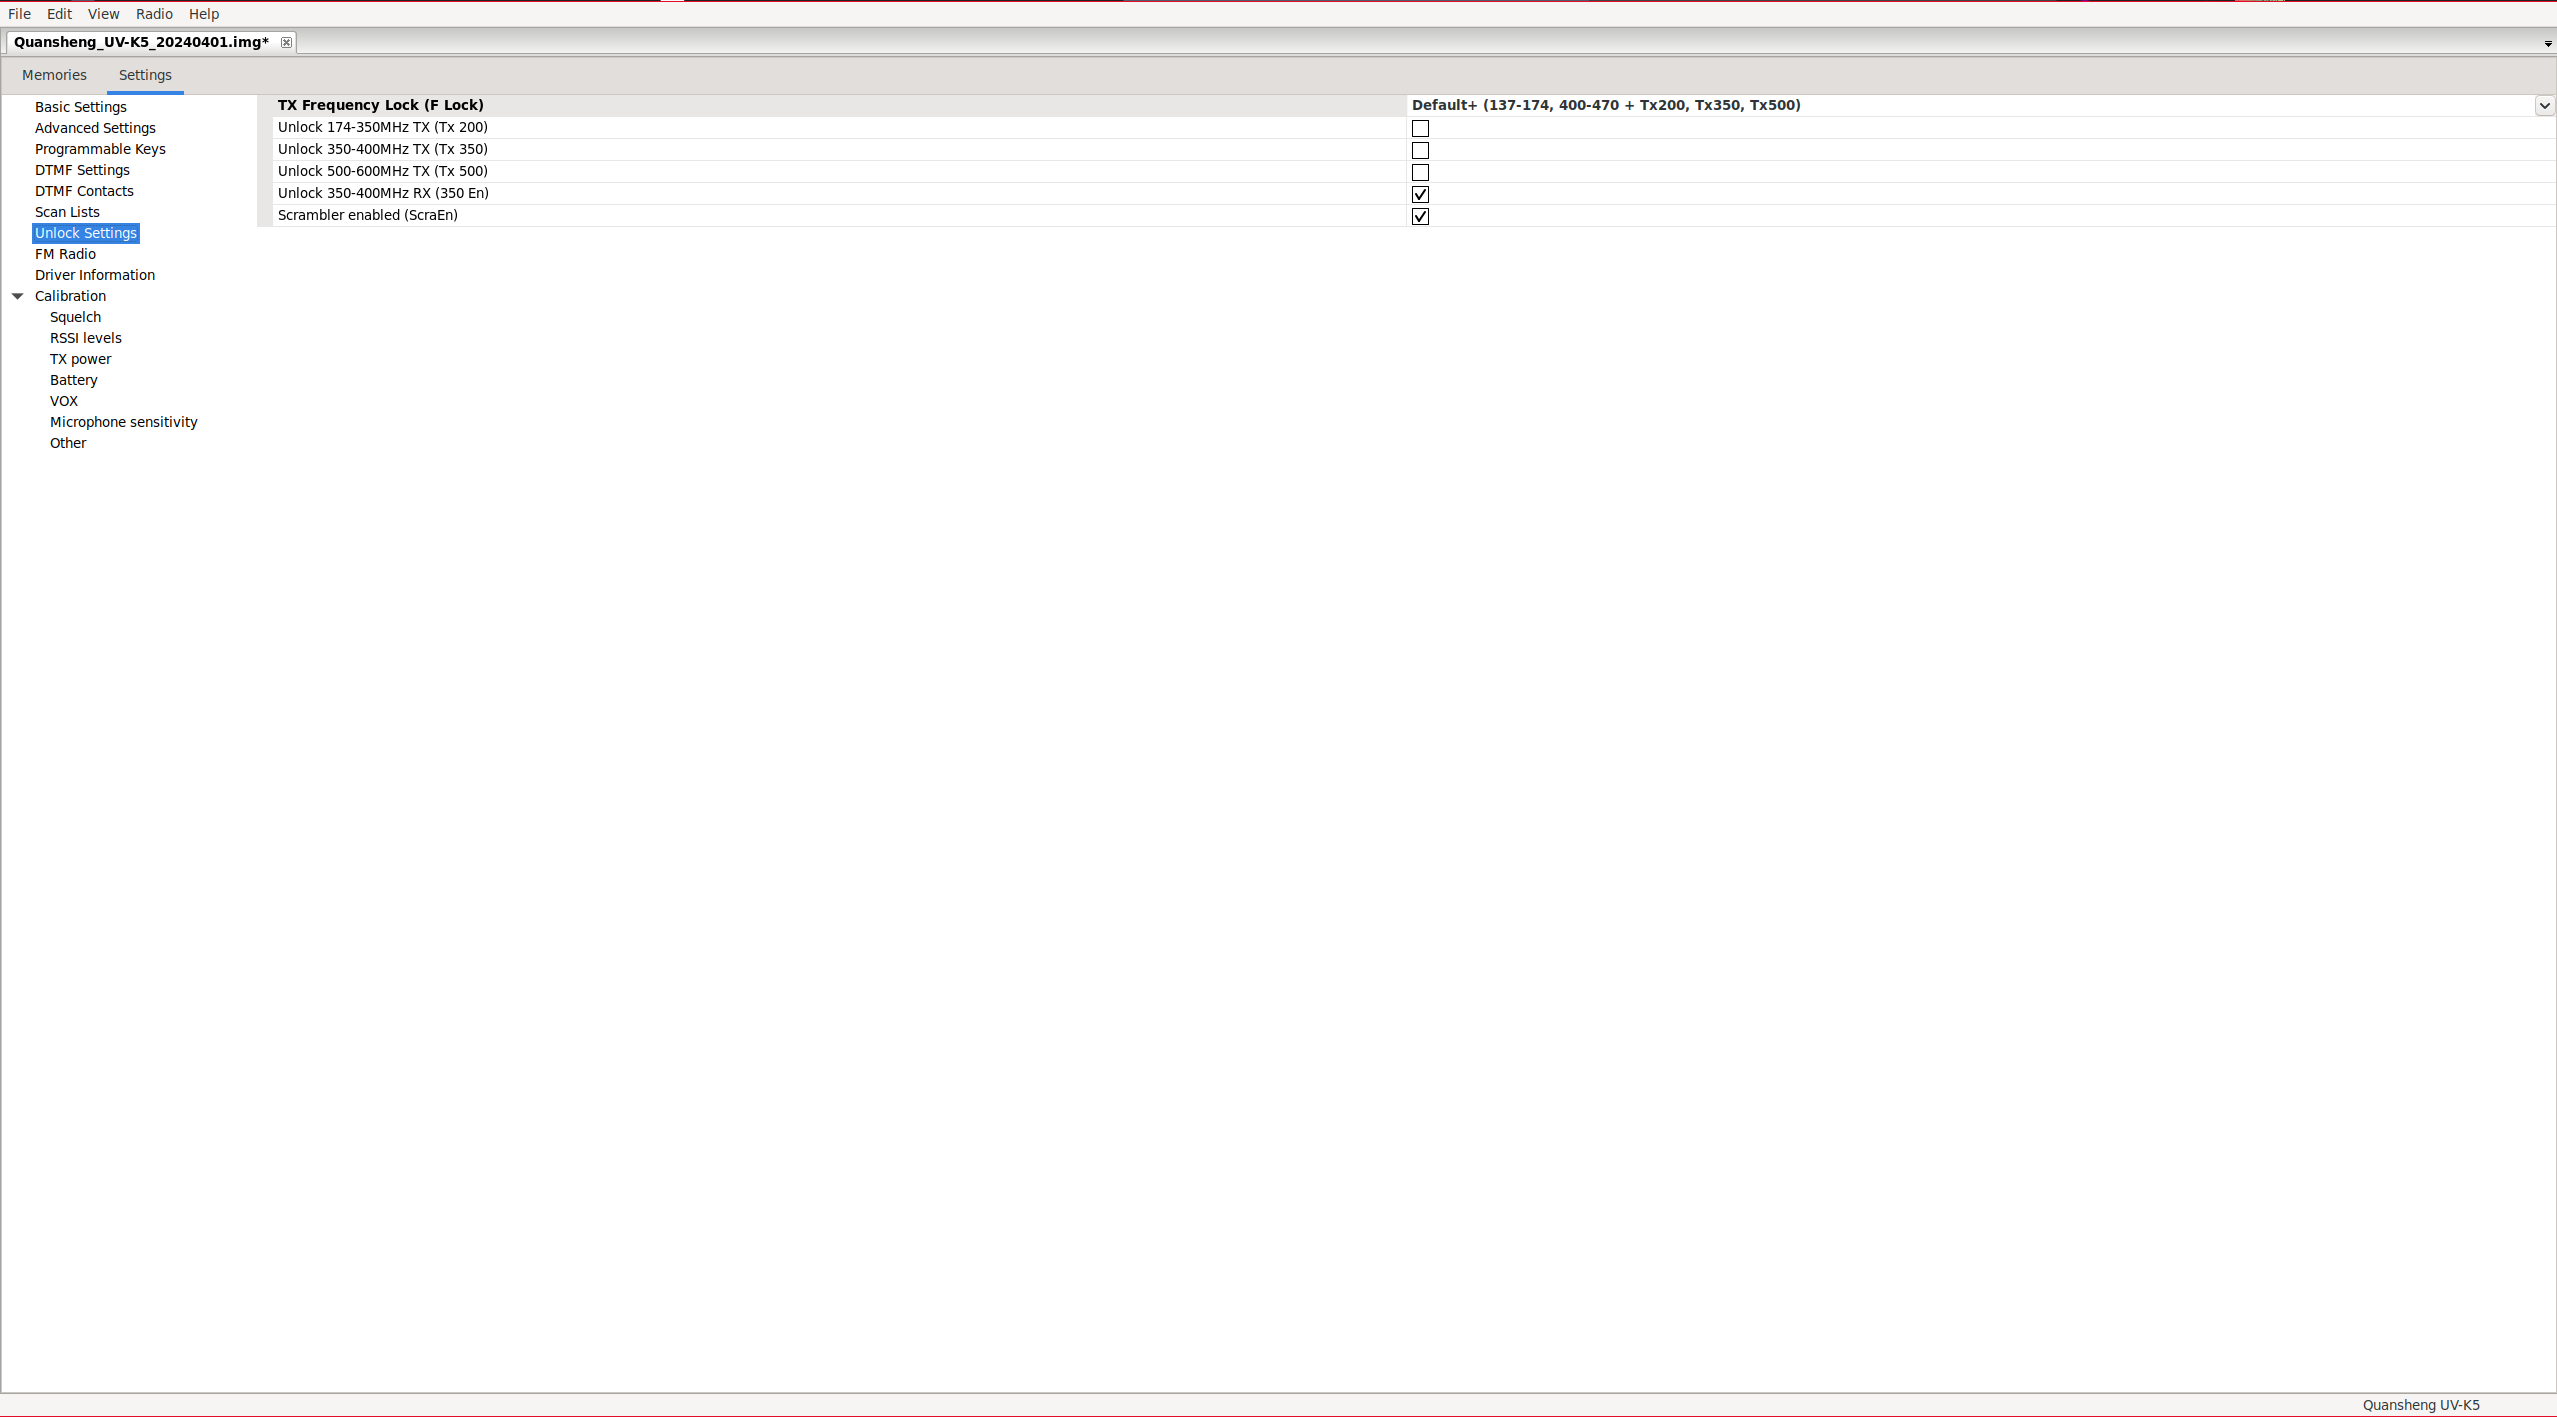Open the tab list arrow at far right

point(2547,44)
